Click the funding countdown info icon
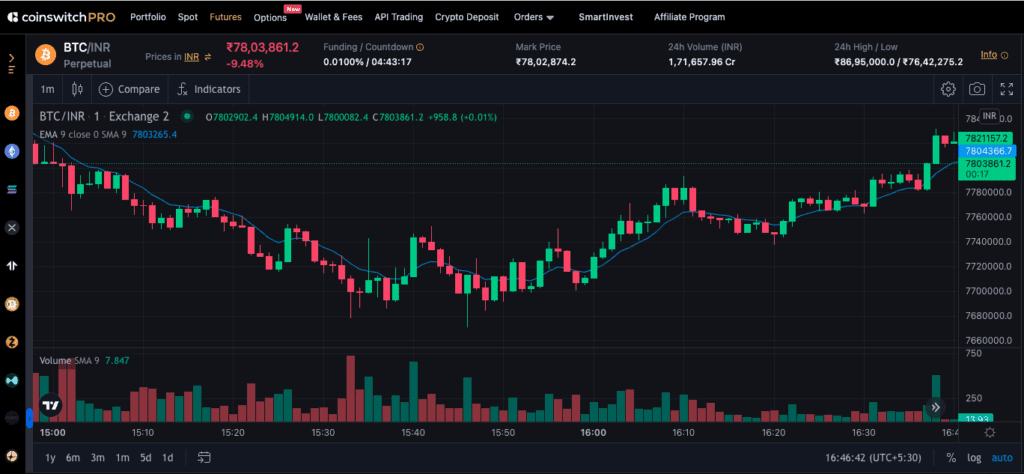Viewport: 1024px width, 474px height. [x=420, y=47]
